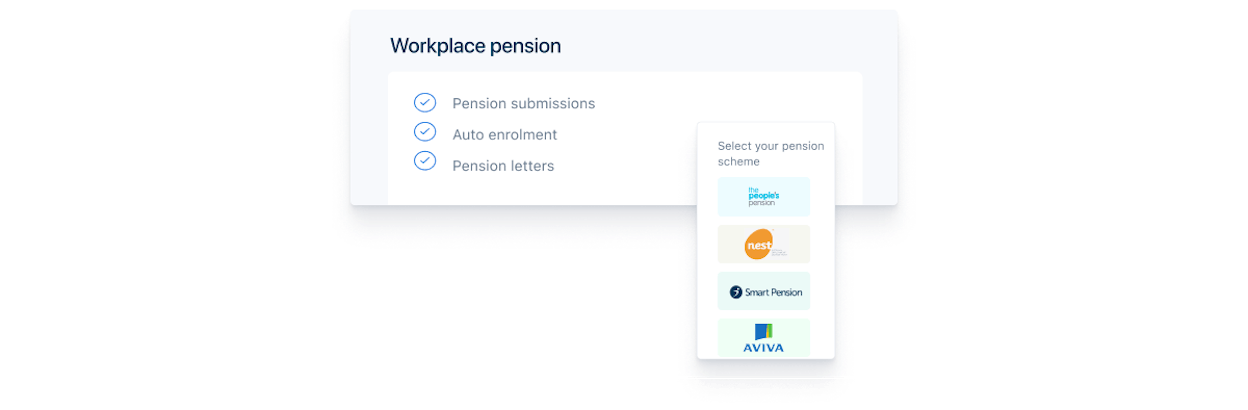Screen dimensions: 1248x410
Task: Open the Auto enrolment item
Action: point(504,134)
